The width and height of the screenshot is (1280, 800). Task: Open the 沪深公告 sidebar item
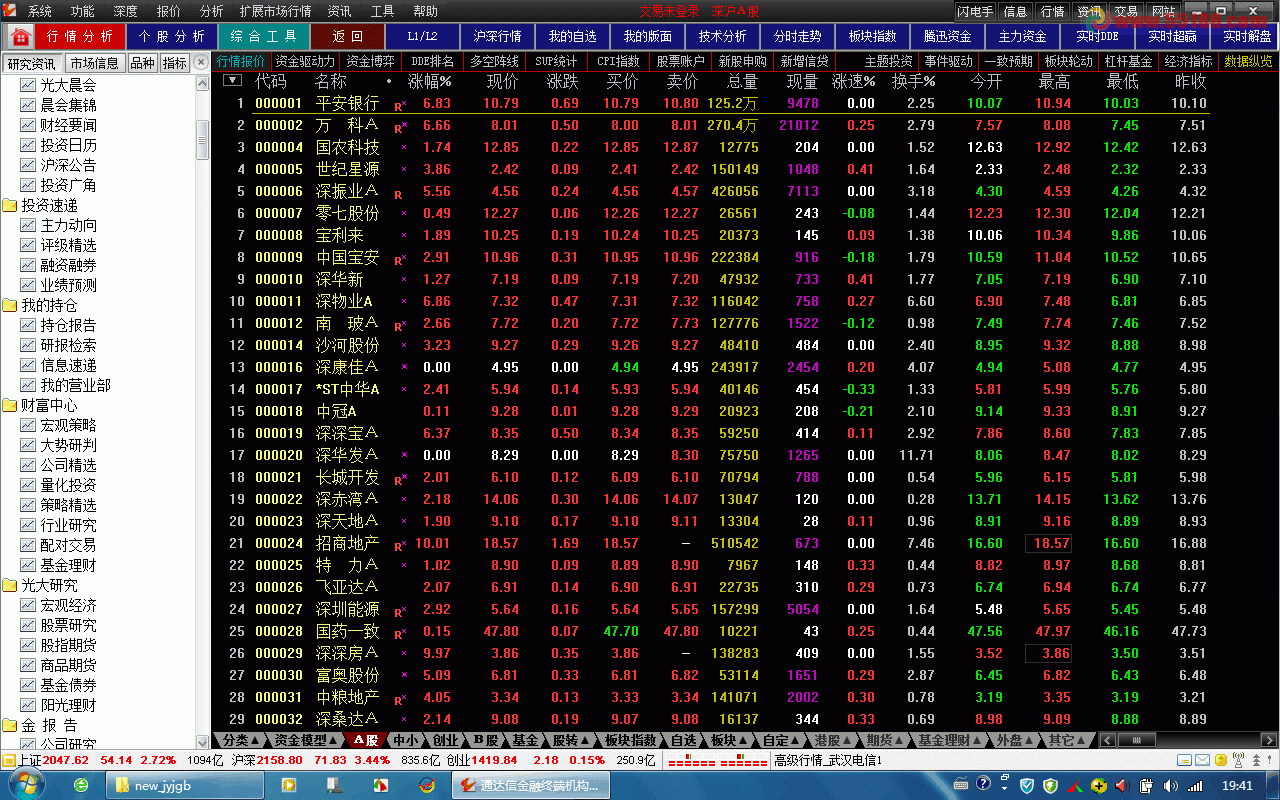pos(68,165)
